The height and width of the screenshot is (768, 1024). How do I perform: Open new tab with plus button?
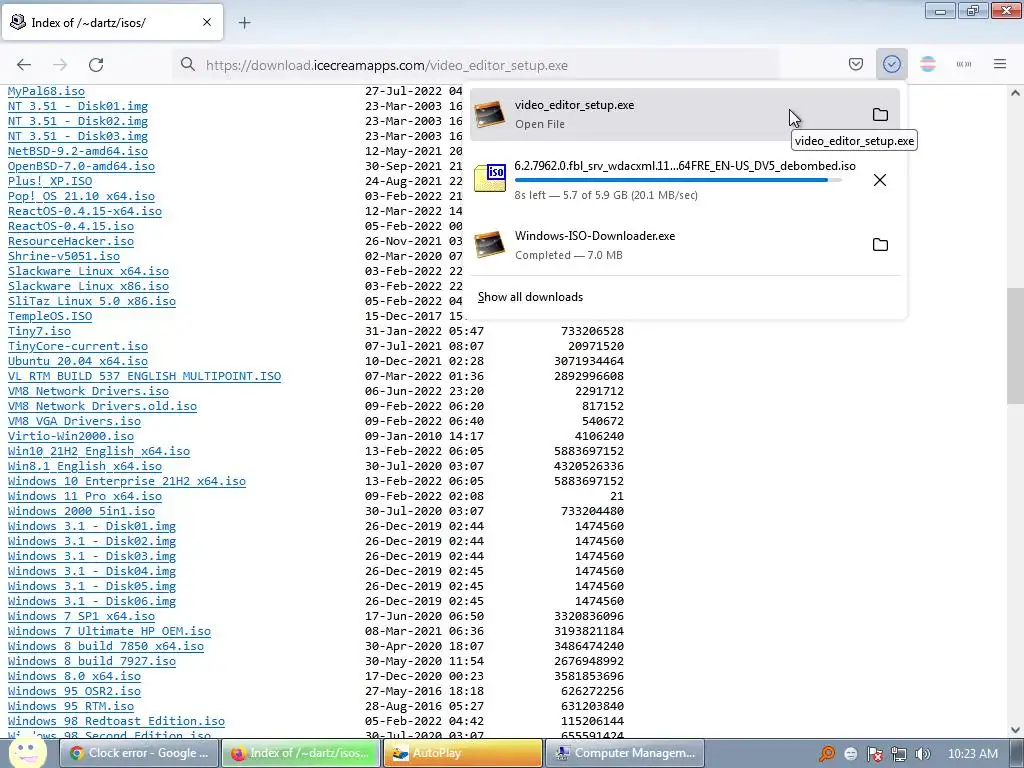tap(244, 23)
